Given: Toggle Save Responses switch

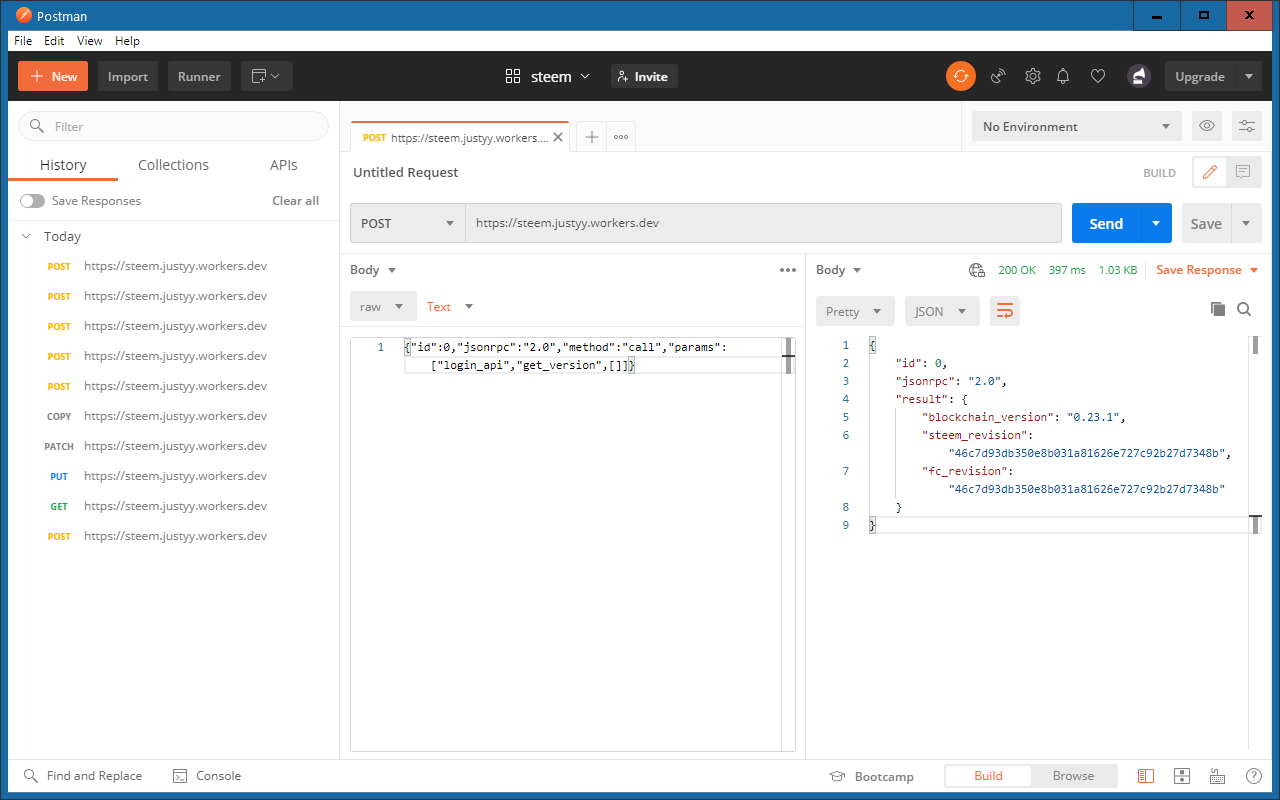Looking at the screenshot, I should [33, 201].
